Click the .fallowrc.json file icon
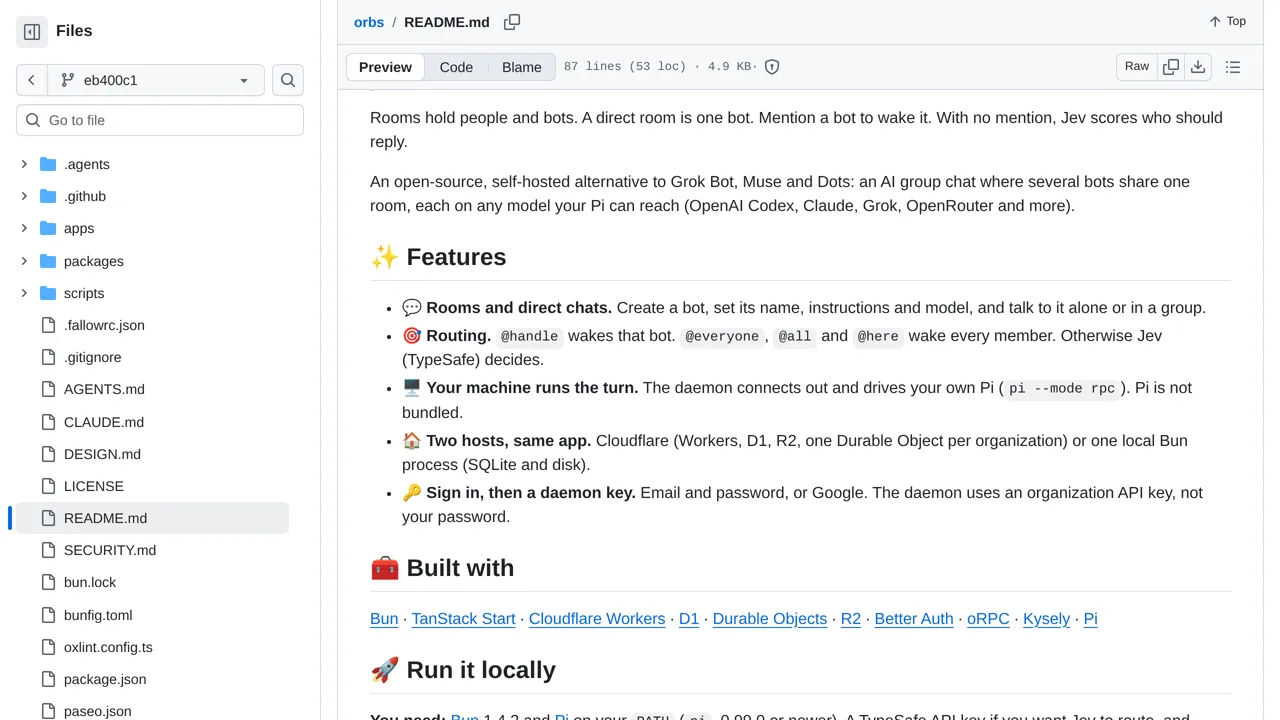1280x720 pixels. coord(48,325)
